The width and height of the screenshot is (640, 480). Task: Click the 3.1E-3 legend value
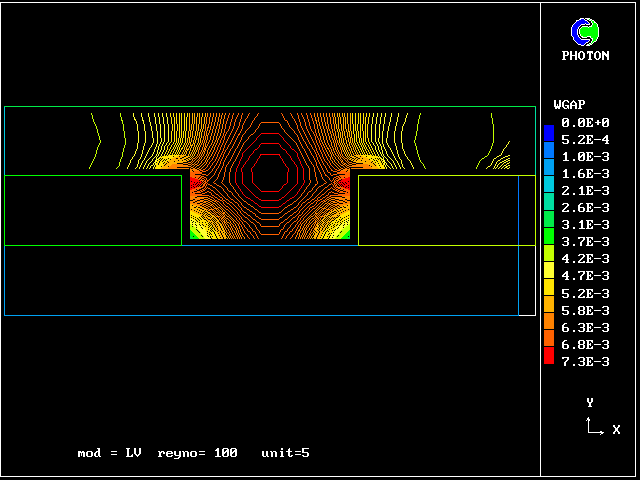[585, 224]
